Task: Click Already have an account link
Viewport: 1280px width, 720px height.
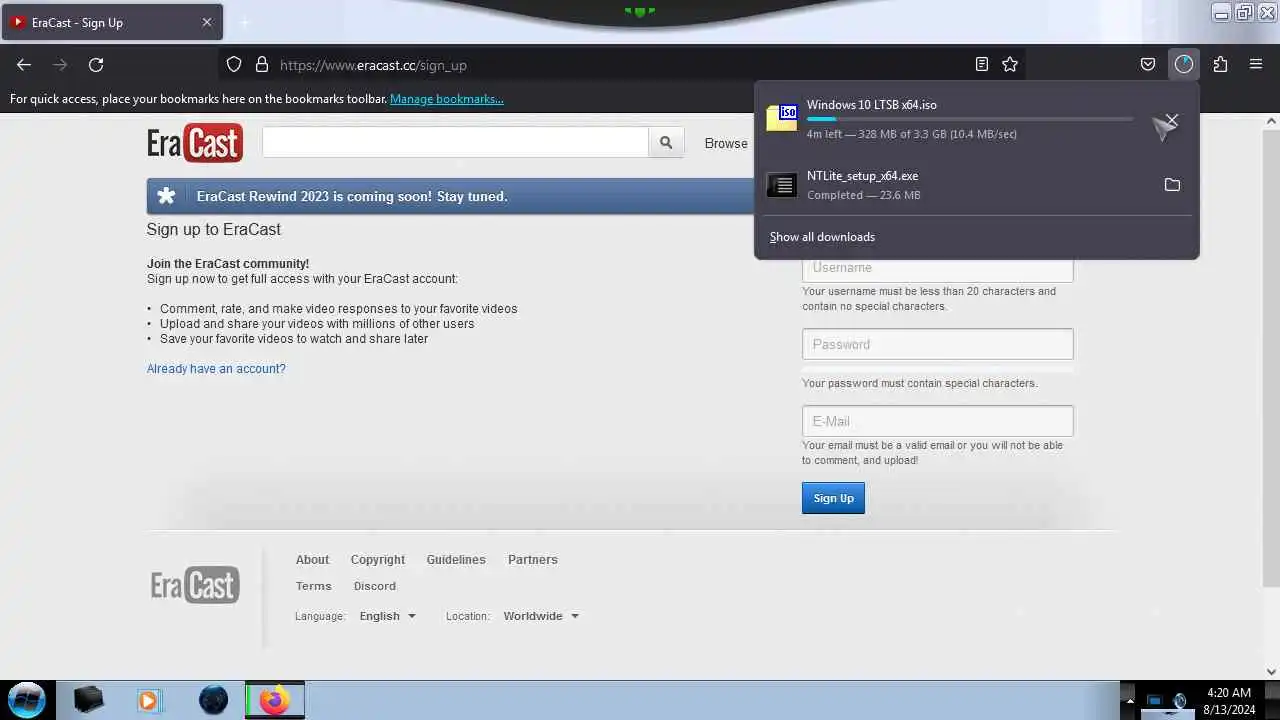Action: (x=216, y=369)
